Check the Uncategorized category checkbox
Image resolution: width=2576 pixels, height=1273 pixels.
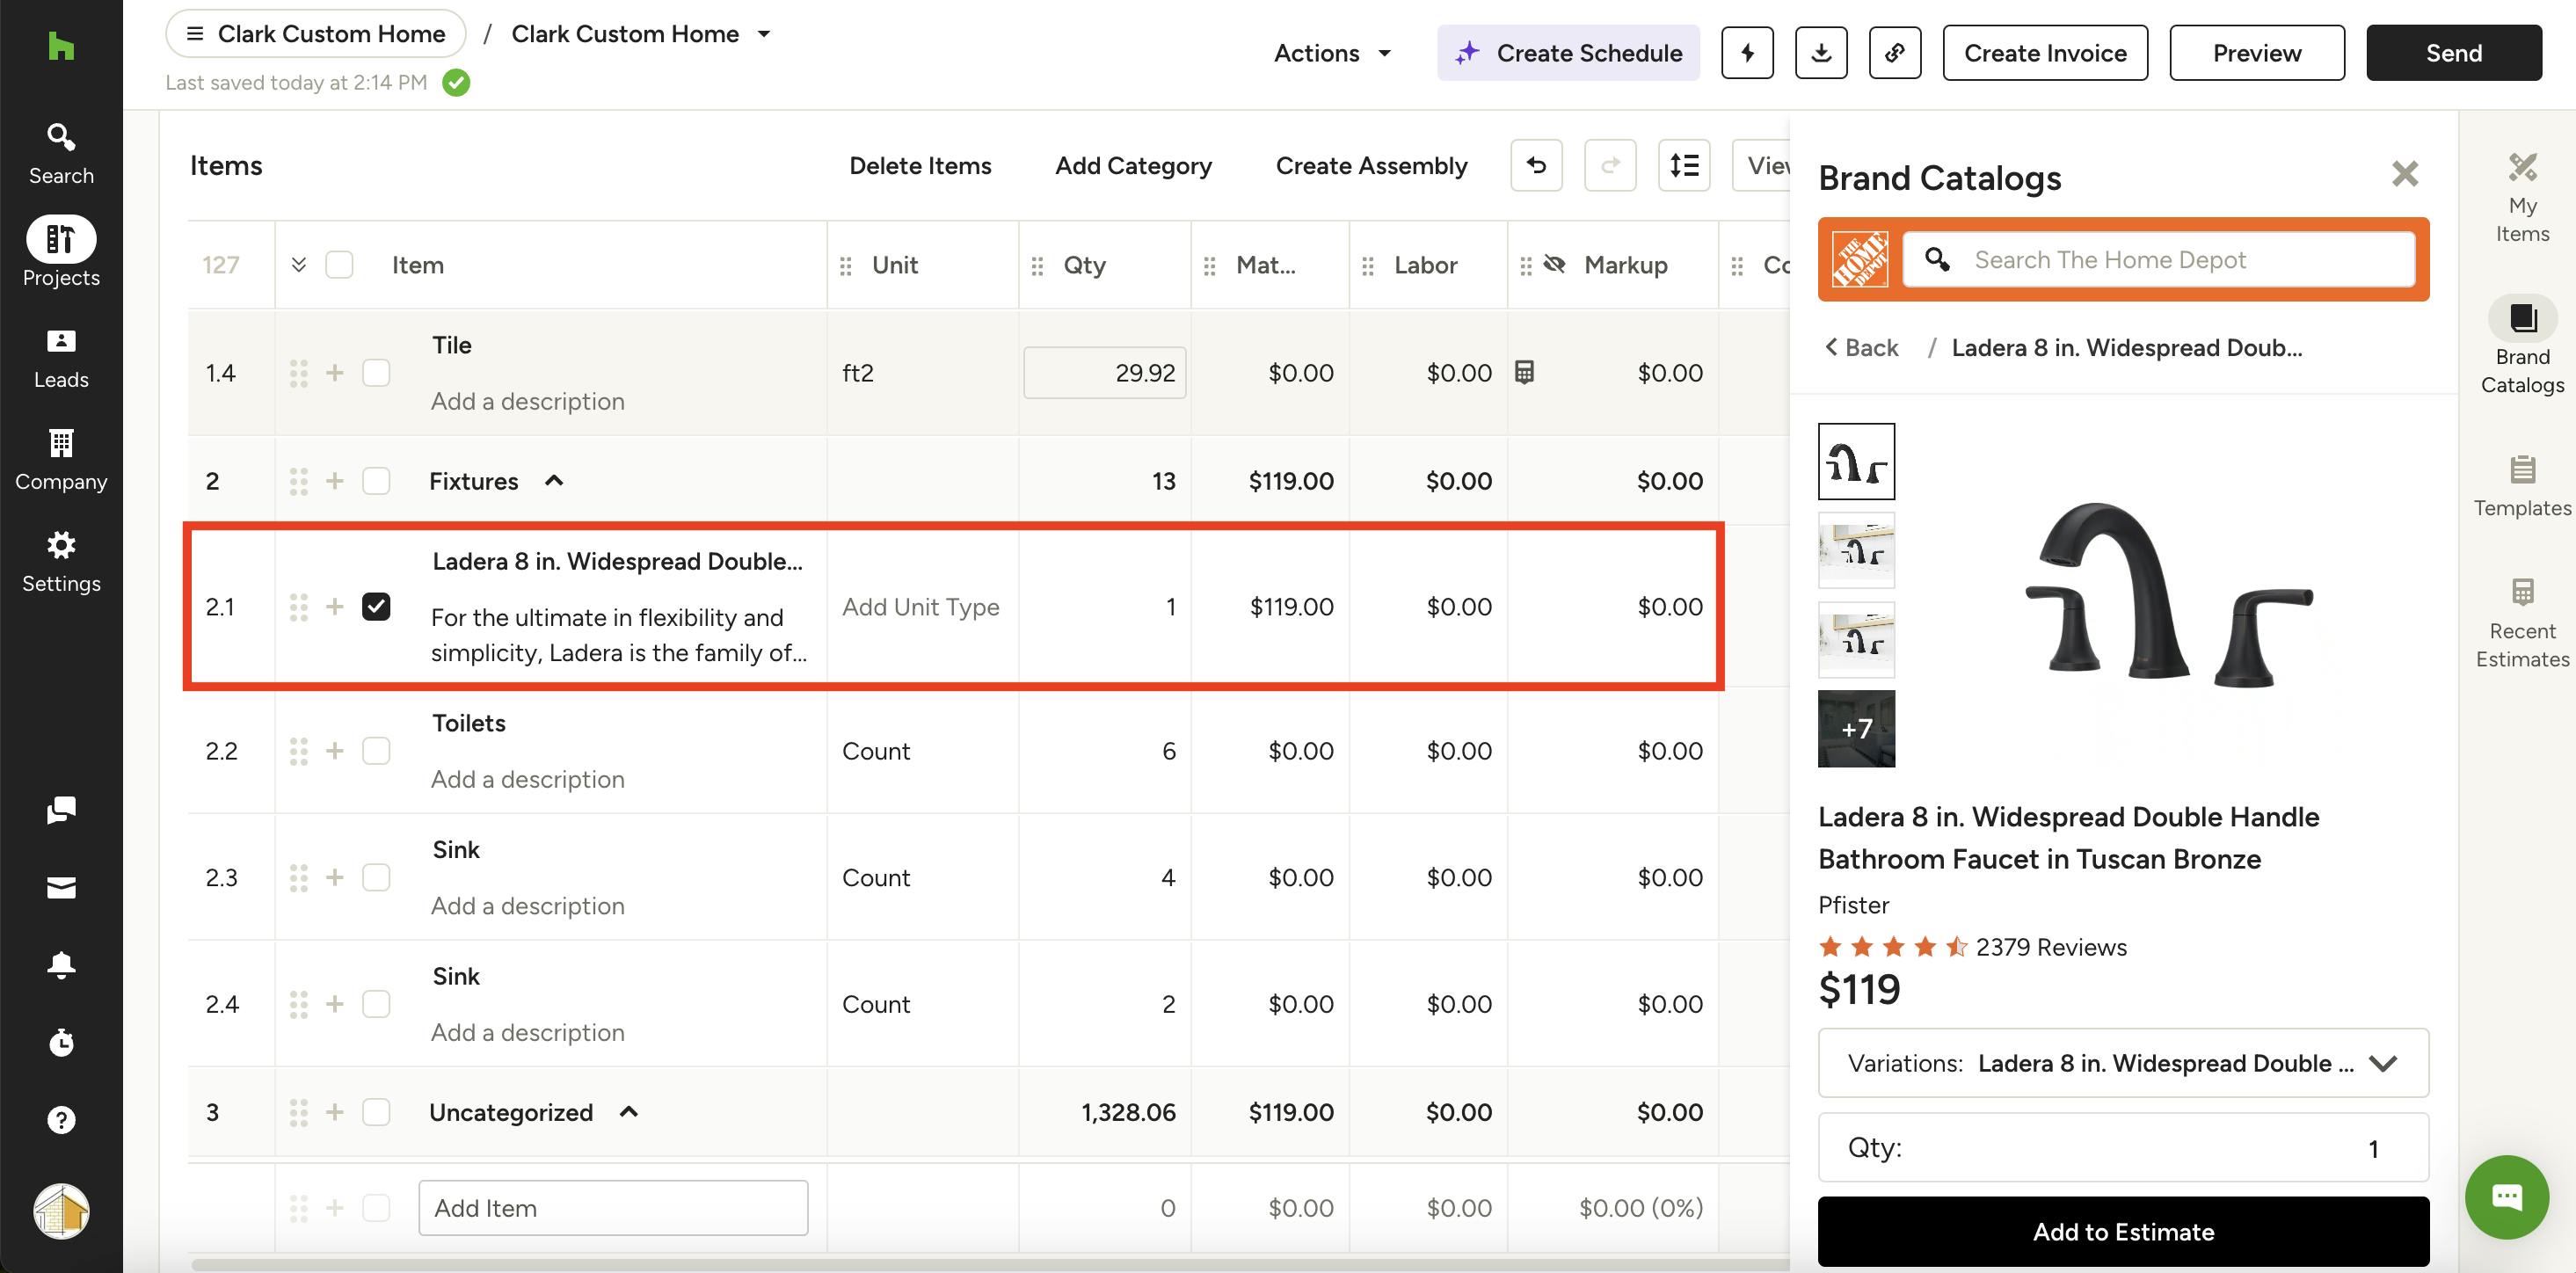point(376,1112)
